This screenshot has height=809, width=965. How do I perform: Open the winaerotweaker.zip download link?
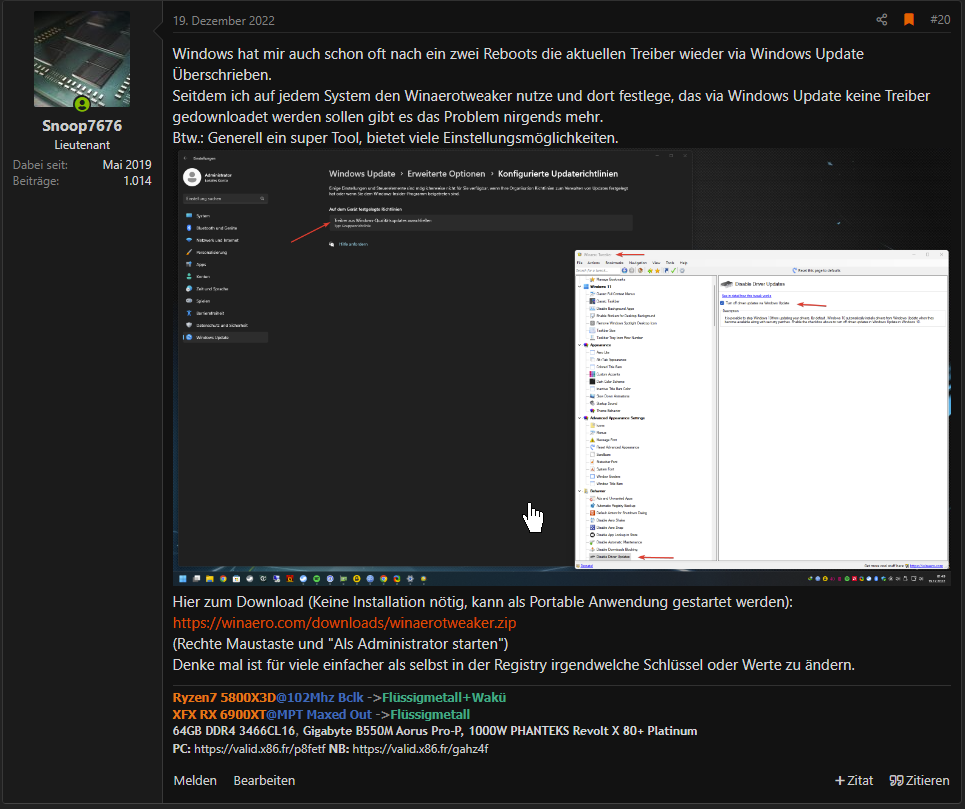tap(344, 623)
